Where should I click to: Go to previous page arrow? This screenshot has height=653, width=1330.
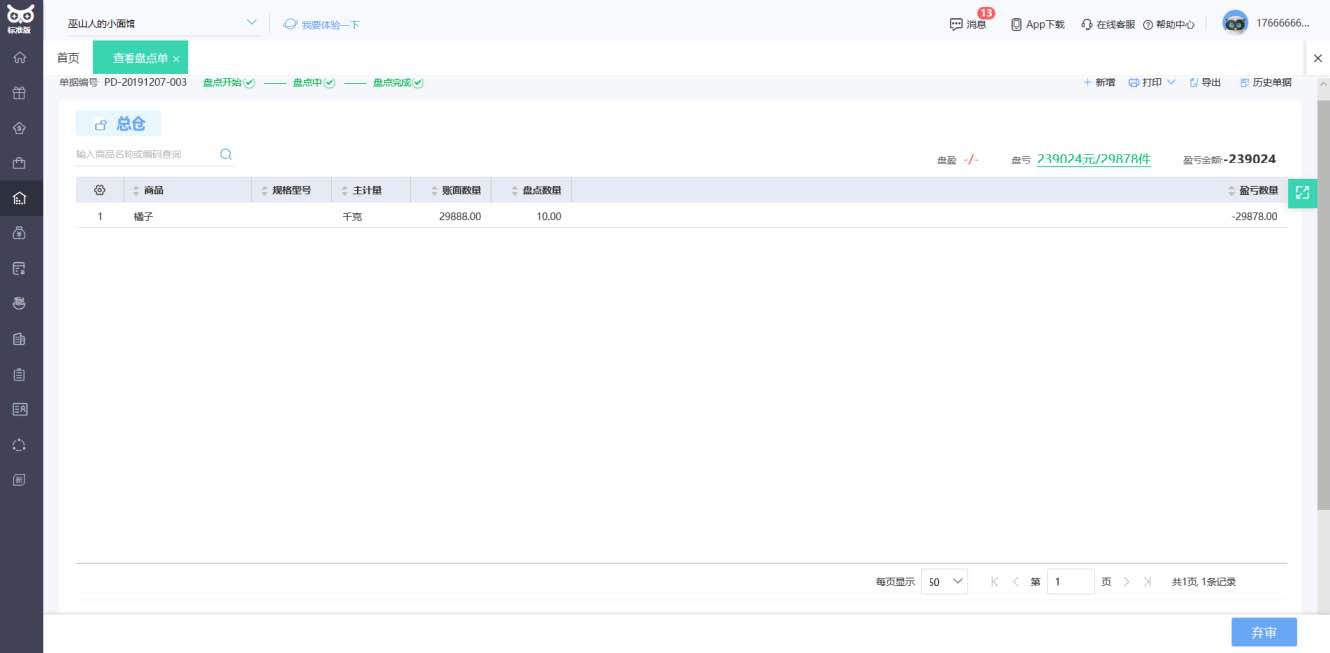1015,581
